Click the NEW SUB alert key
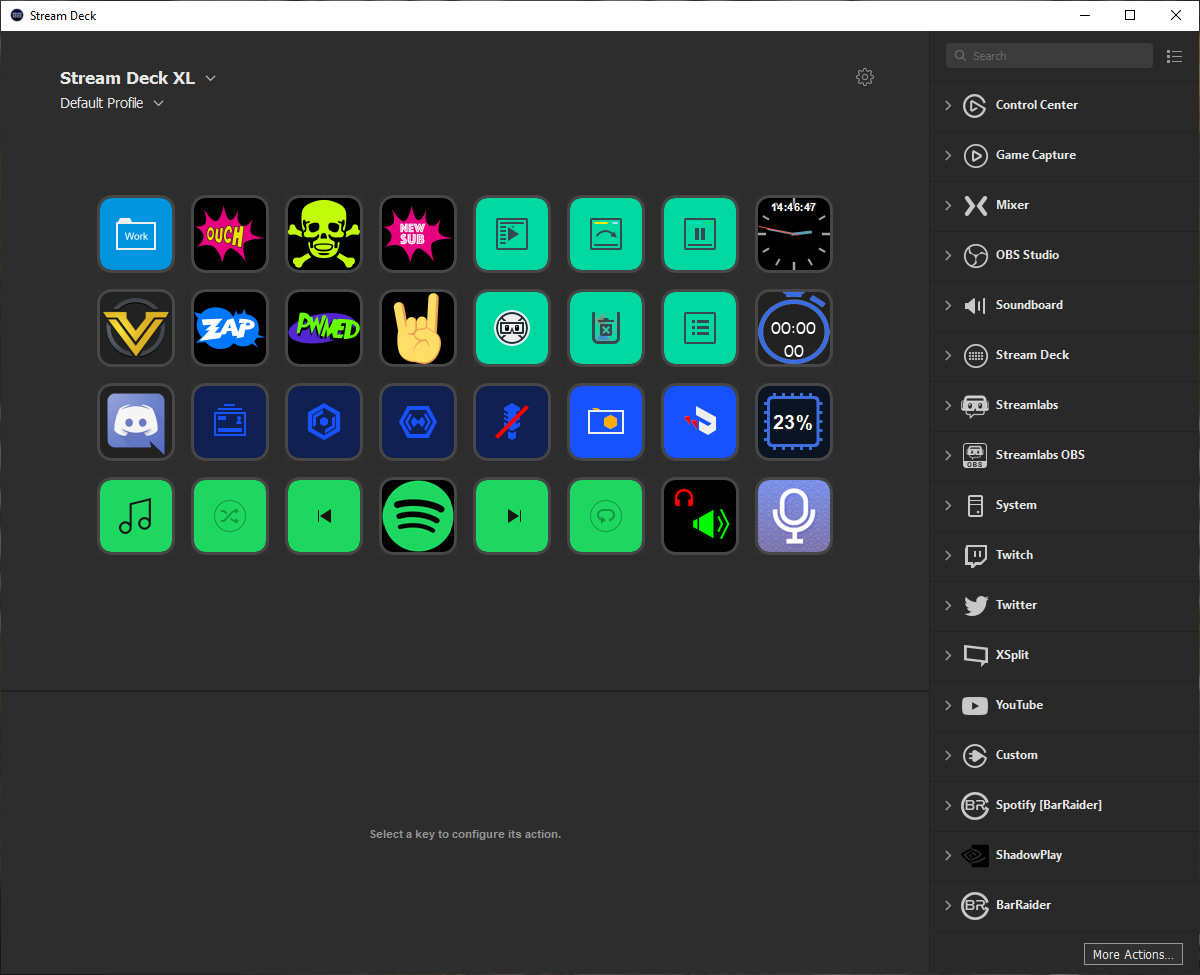Viewport: 1200px width, 975px height. tap(418, 234)
